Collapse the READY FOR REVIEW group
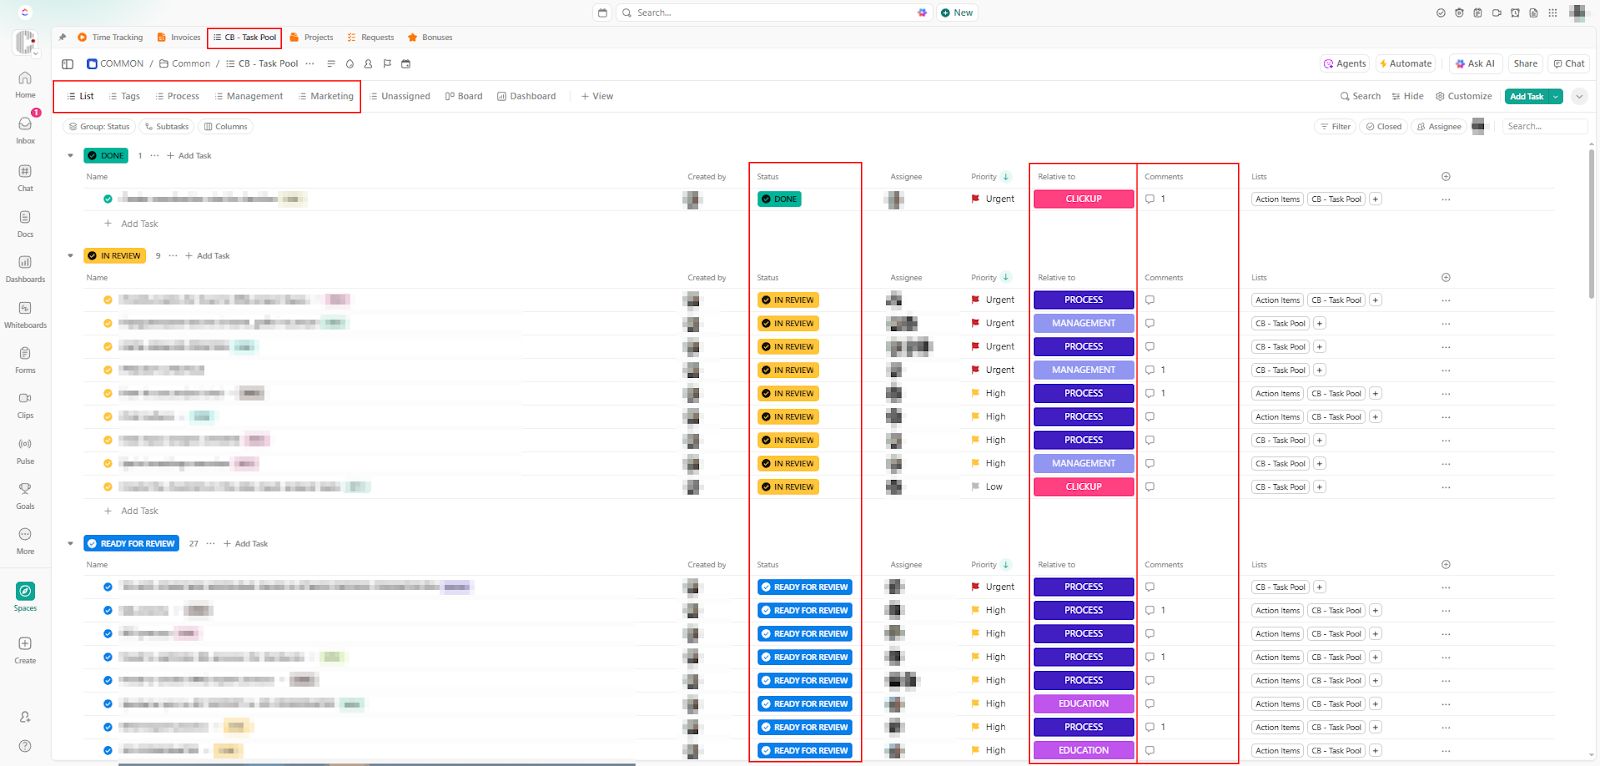The height and width of the screenshot is (766, 1600). coord(70,544)
